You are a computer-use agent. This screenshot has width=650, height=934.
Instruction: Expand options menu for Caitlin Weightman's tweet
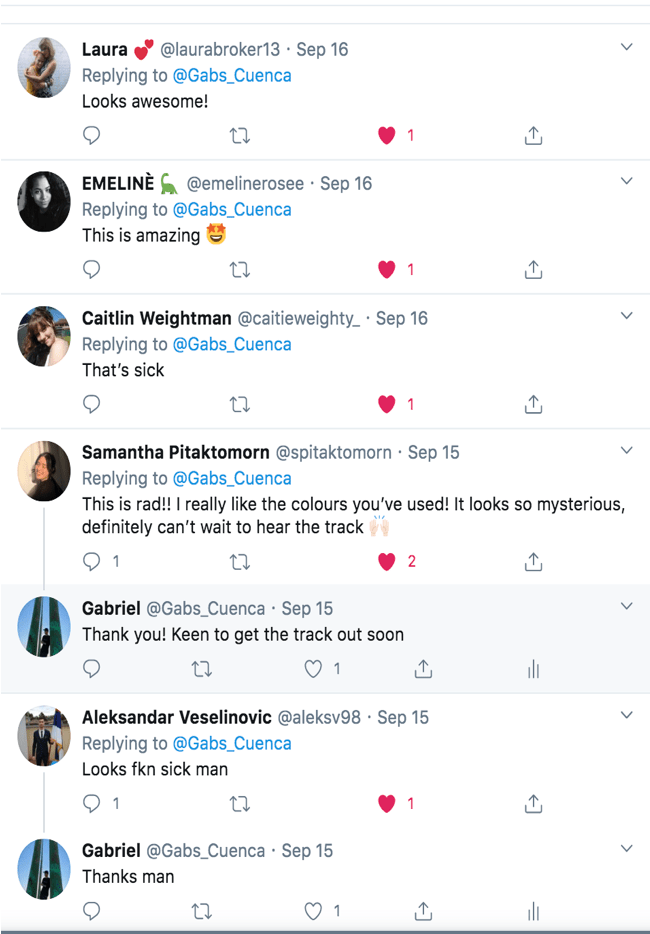(627, 316)
